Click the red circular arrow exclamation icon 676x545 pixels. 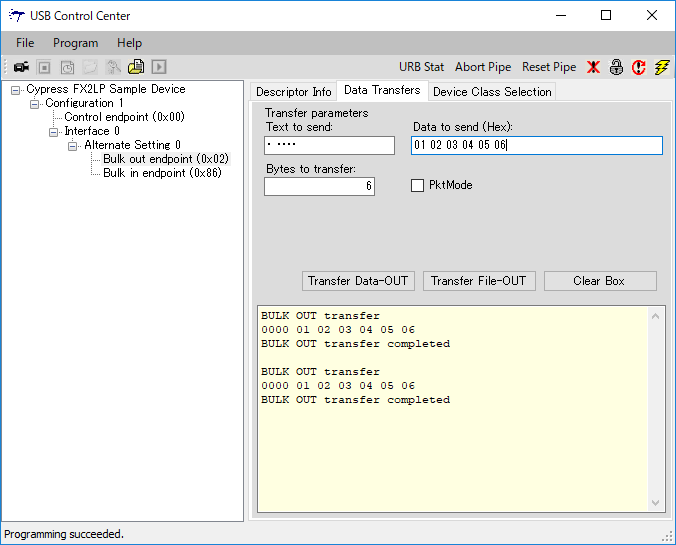638,67
